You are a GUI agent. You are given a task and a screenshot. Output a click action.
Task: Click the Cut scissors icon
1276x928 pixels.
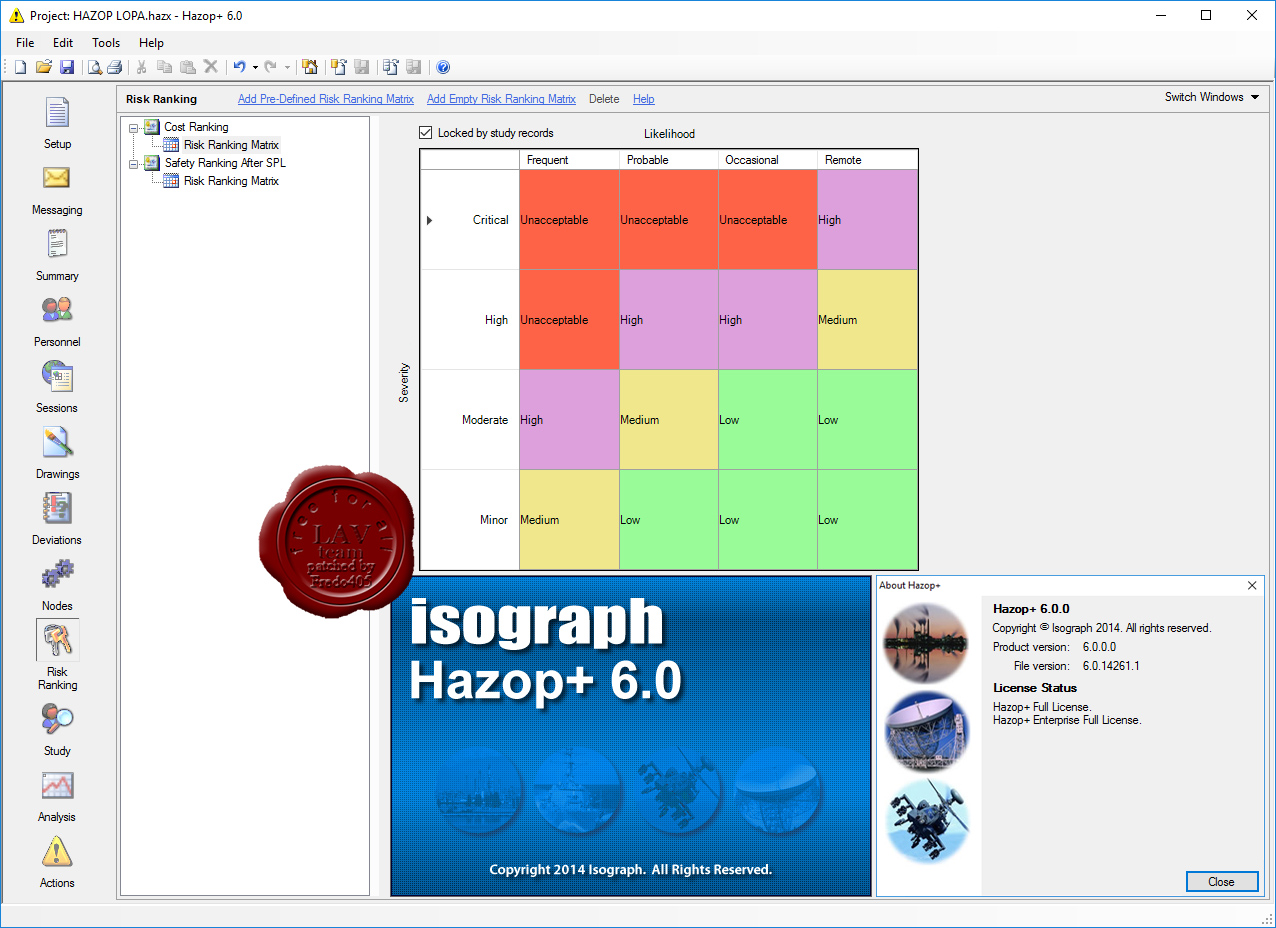(142, 67)
